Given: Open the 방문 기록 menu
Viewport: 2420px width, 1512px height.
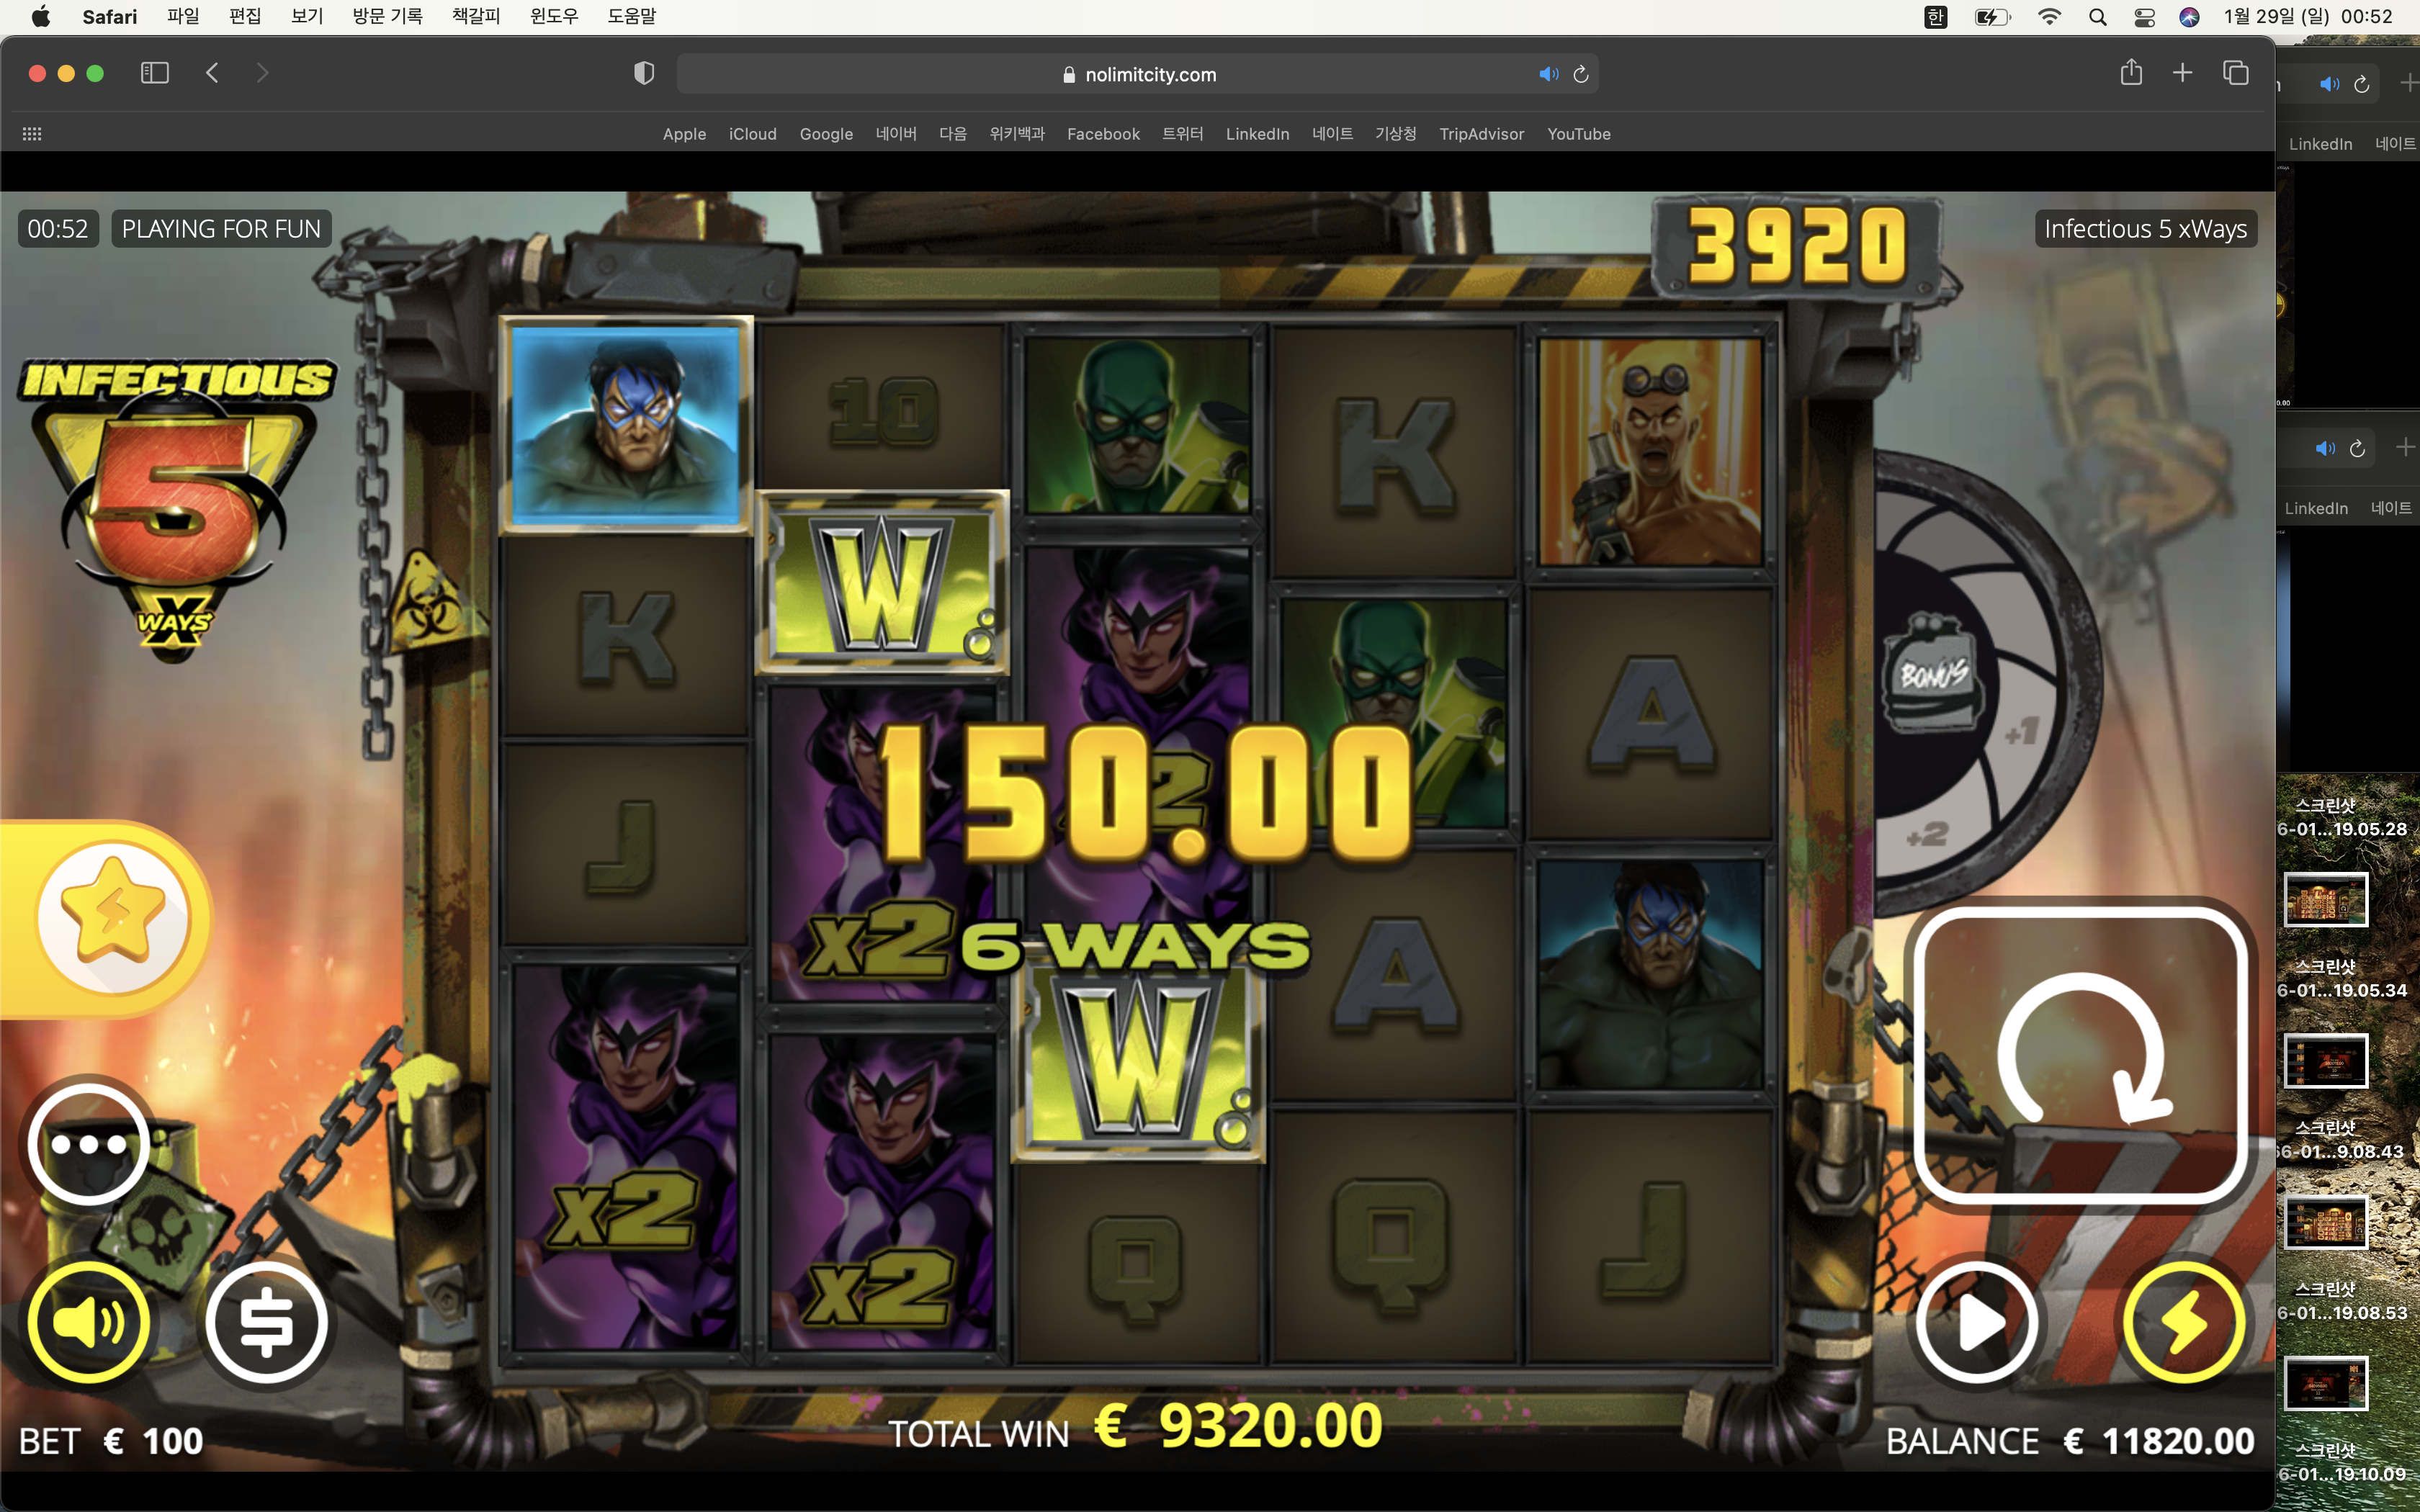Looking at the screenshot, I should click(387, 16).
